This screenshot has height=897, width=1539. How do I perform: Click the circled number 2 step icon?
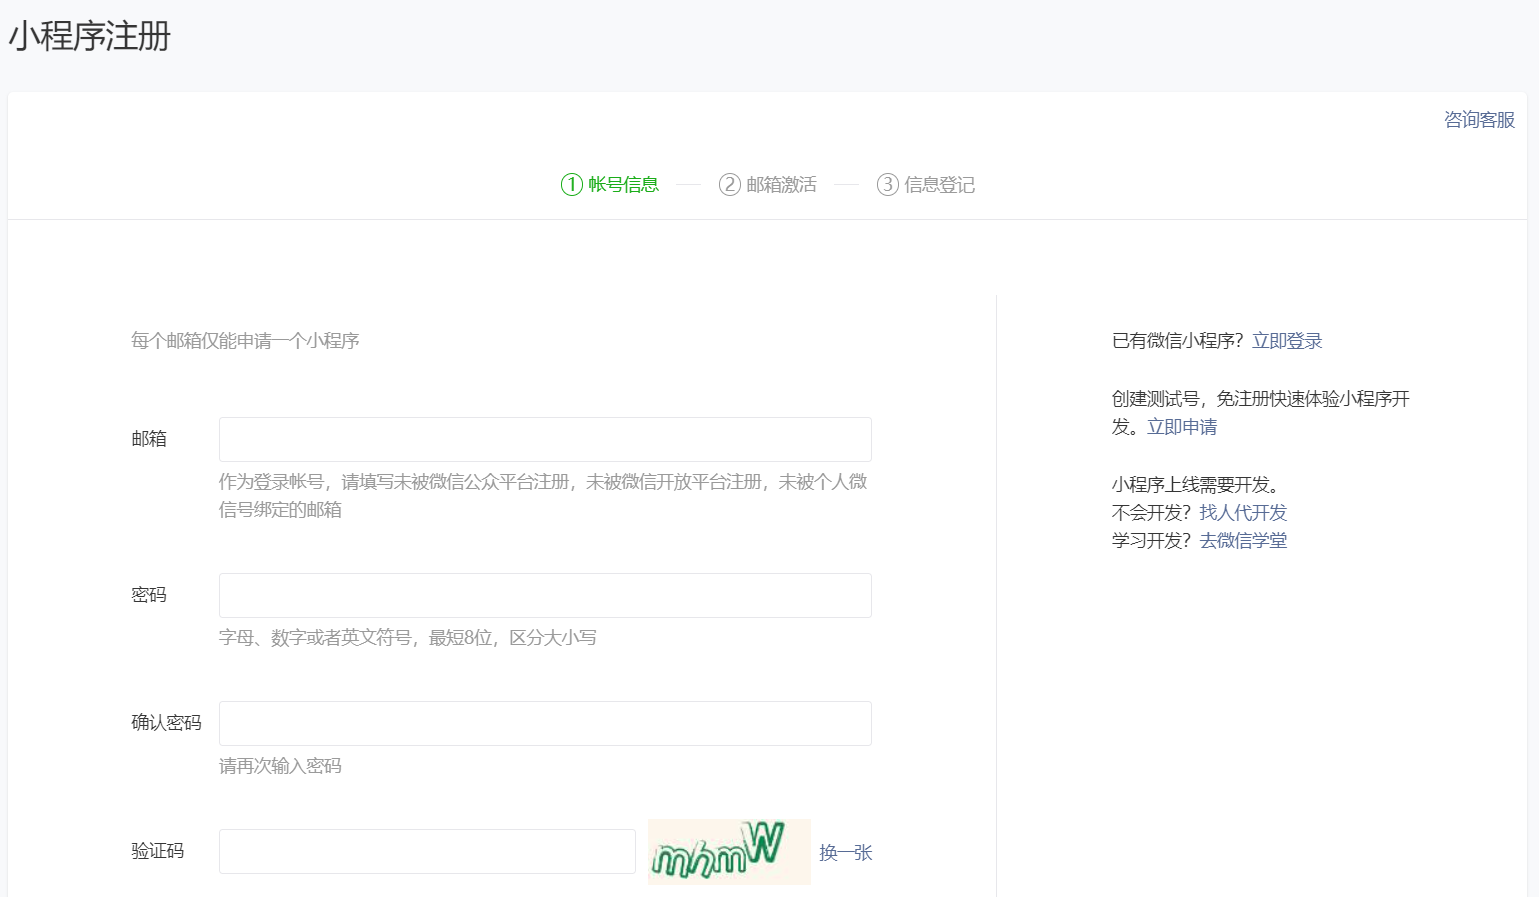(x=730, y=185)
